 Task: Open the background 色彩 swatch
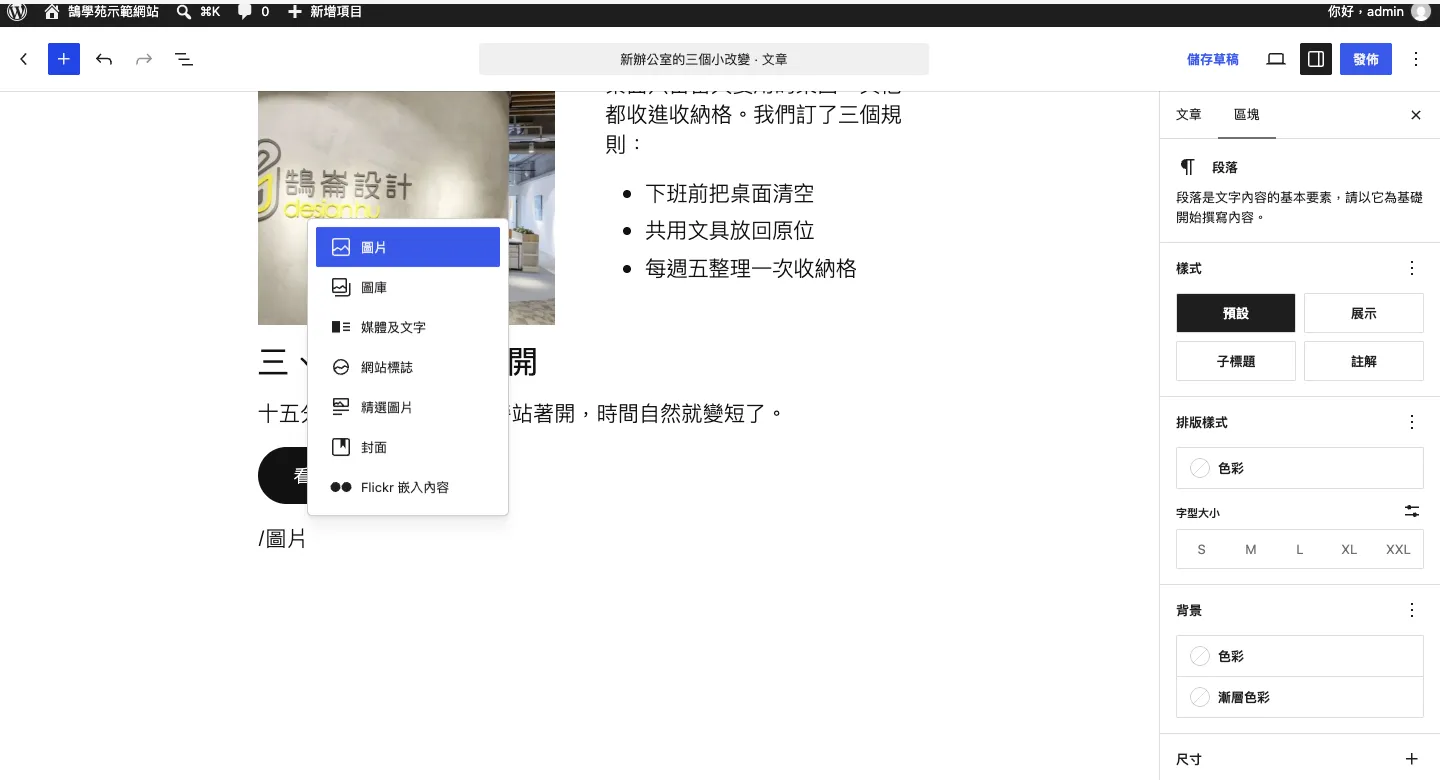pos(1300,656)
